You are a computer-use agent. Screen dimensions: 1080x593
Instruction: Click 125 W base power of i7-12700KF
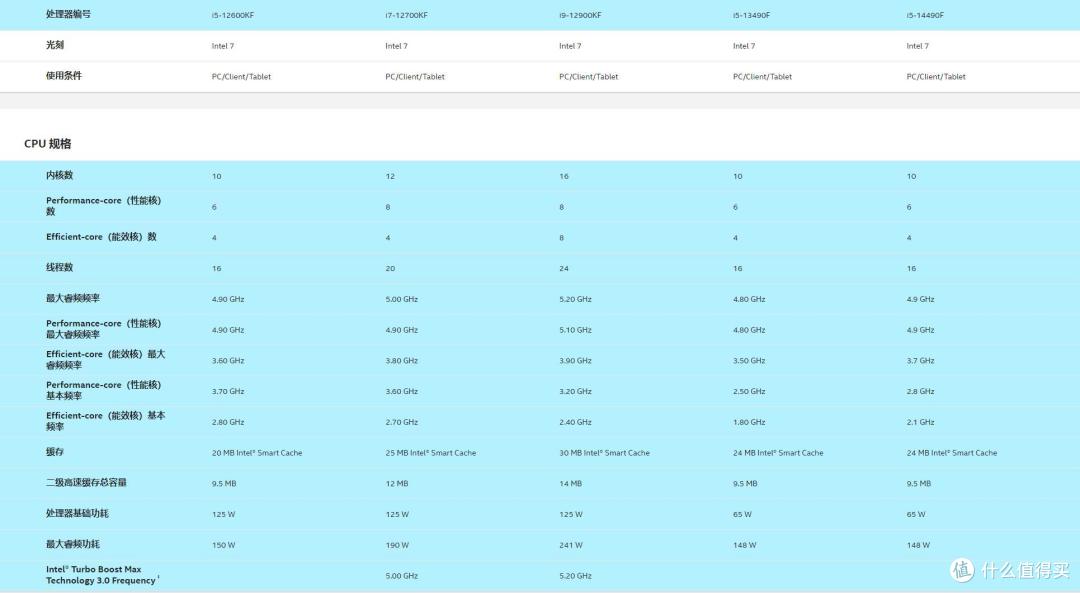coord(397,514)
